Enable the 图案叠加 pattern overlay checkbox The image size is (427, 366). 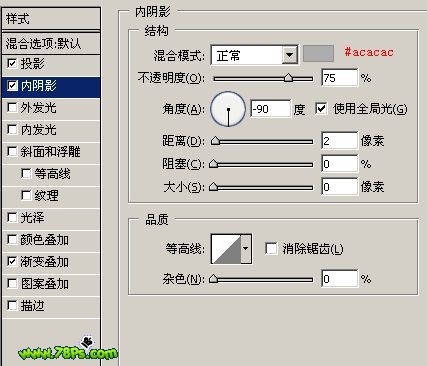[x=12, y=283]
